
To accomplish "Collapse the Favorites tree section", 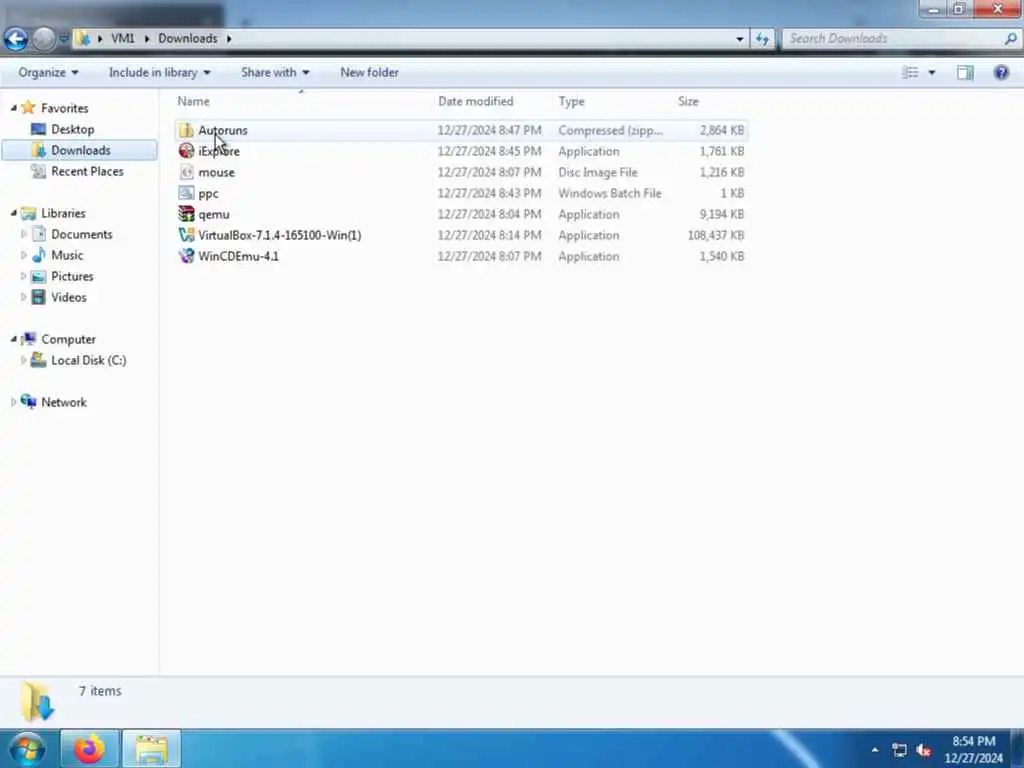I will point(14,108).
